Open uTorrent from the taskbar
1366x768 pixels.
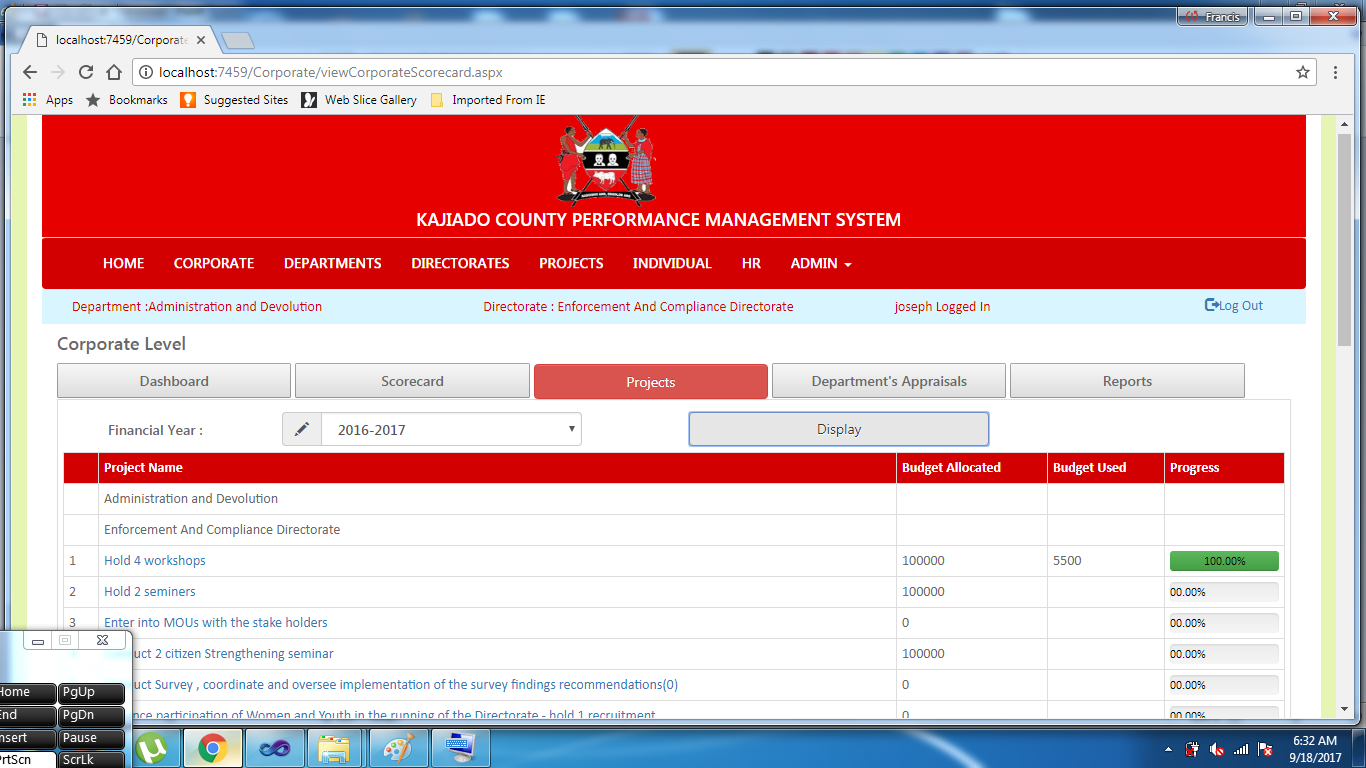[153, 748]
